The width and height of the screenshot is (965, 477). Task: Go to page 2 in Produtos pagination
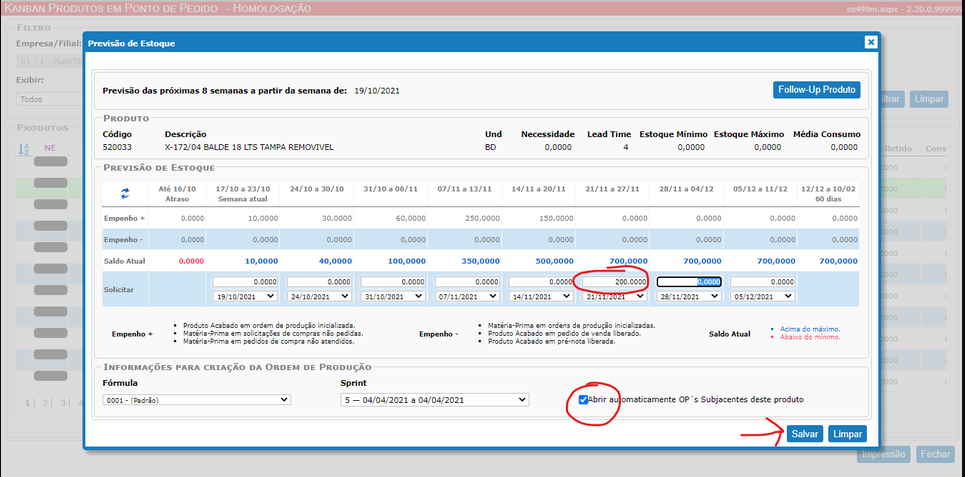coord(45,403)
